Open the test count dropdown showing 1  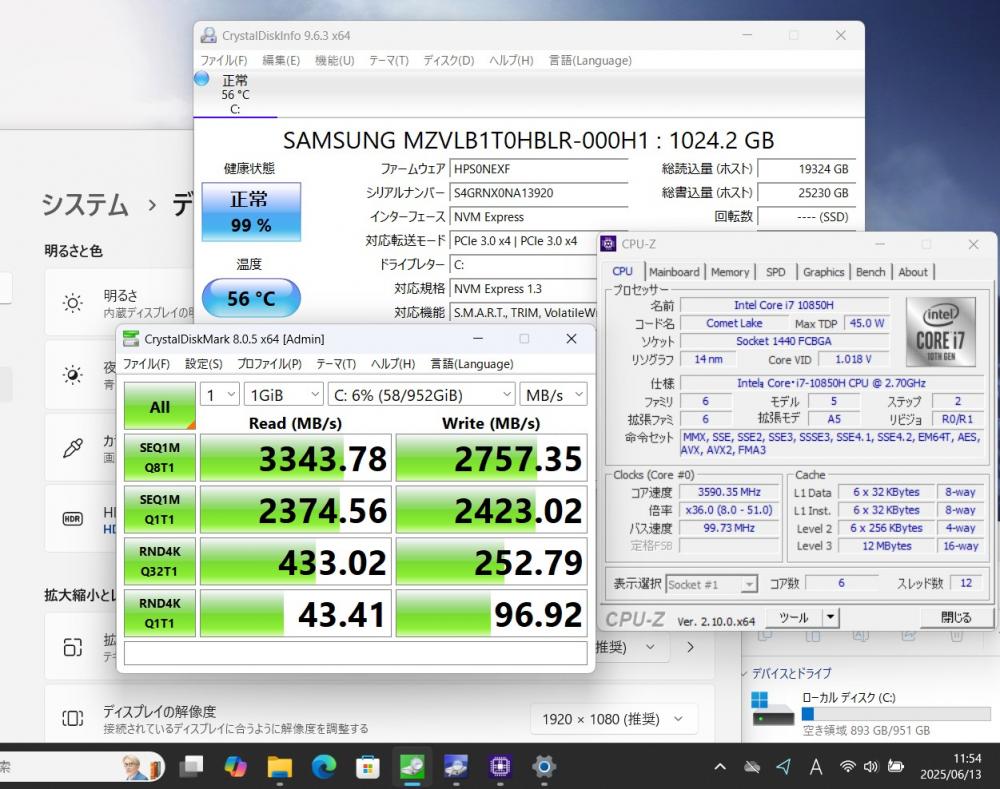point(219,395)
